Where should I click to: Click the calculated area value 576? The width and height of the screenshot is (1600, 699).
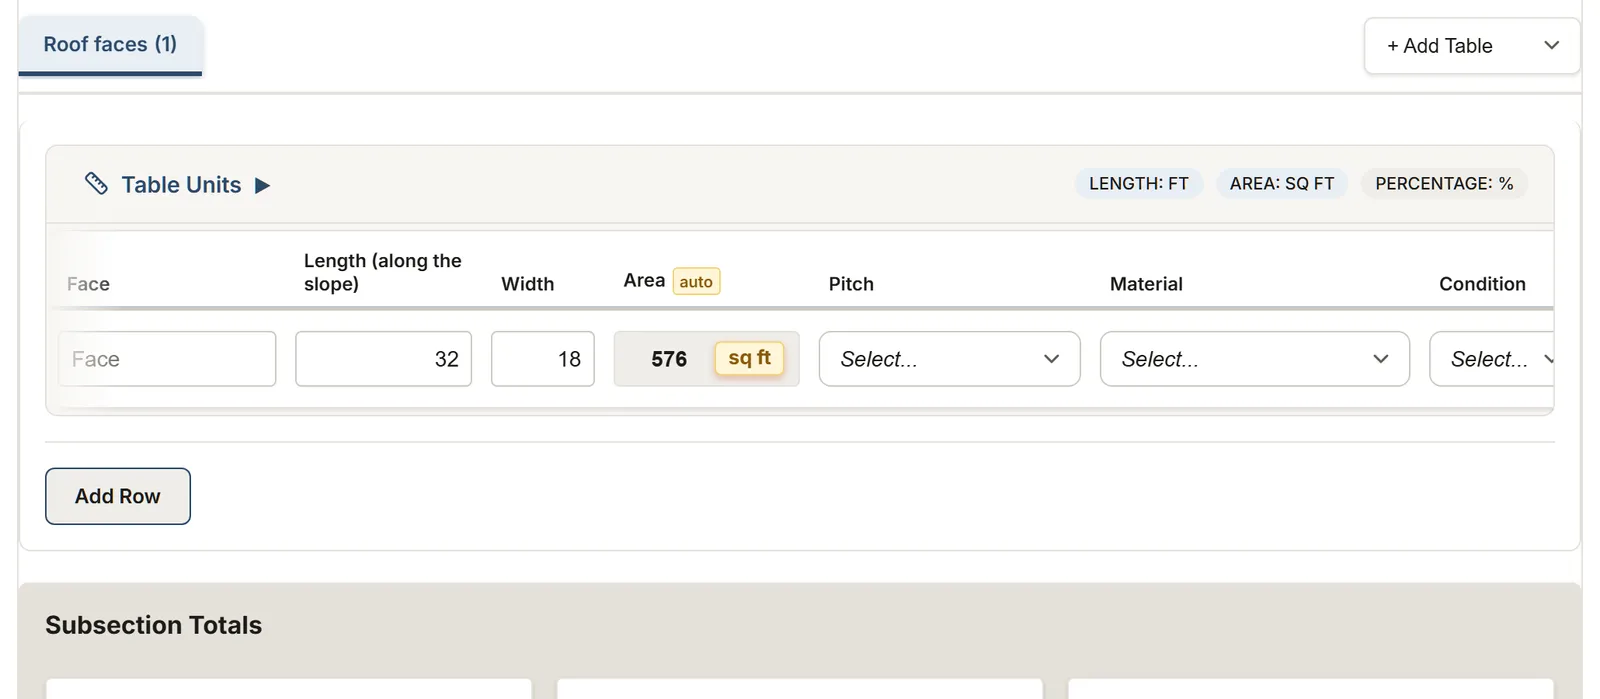point(669,359)
